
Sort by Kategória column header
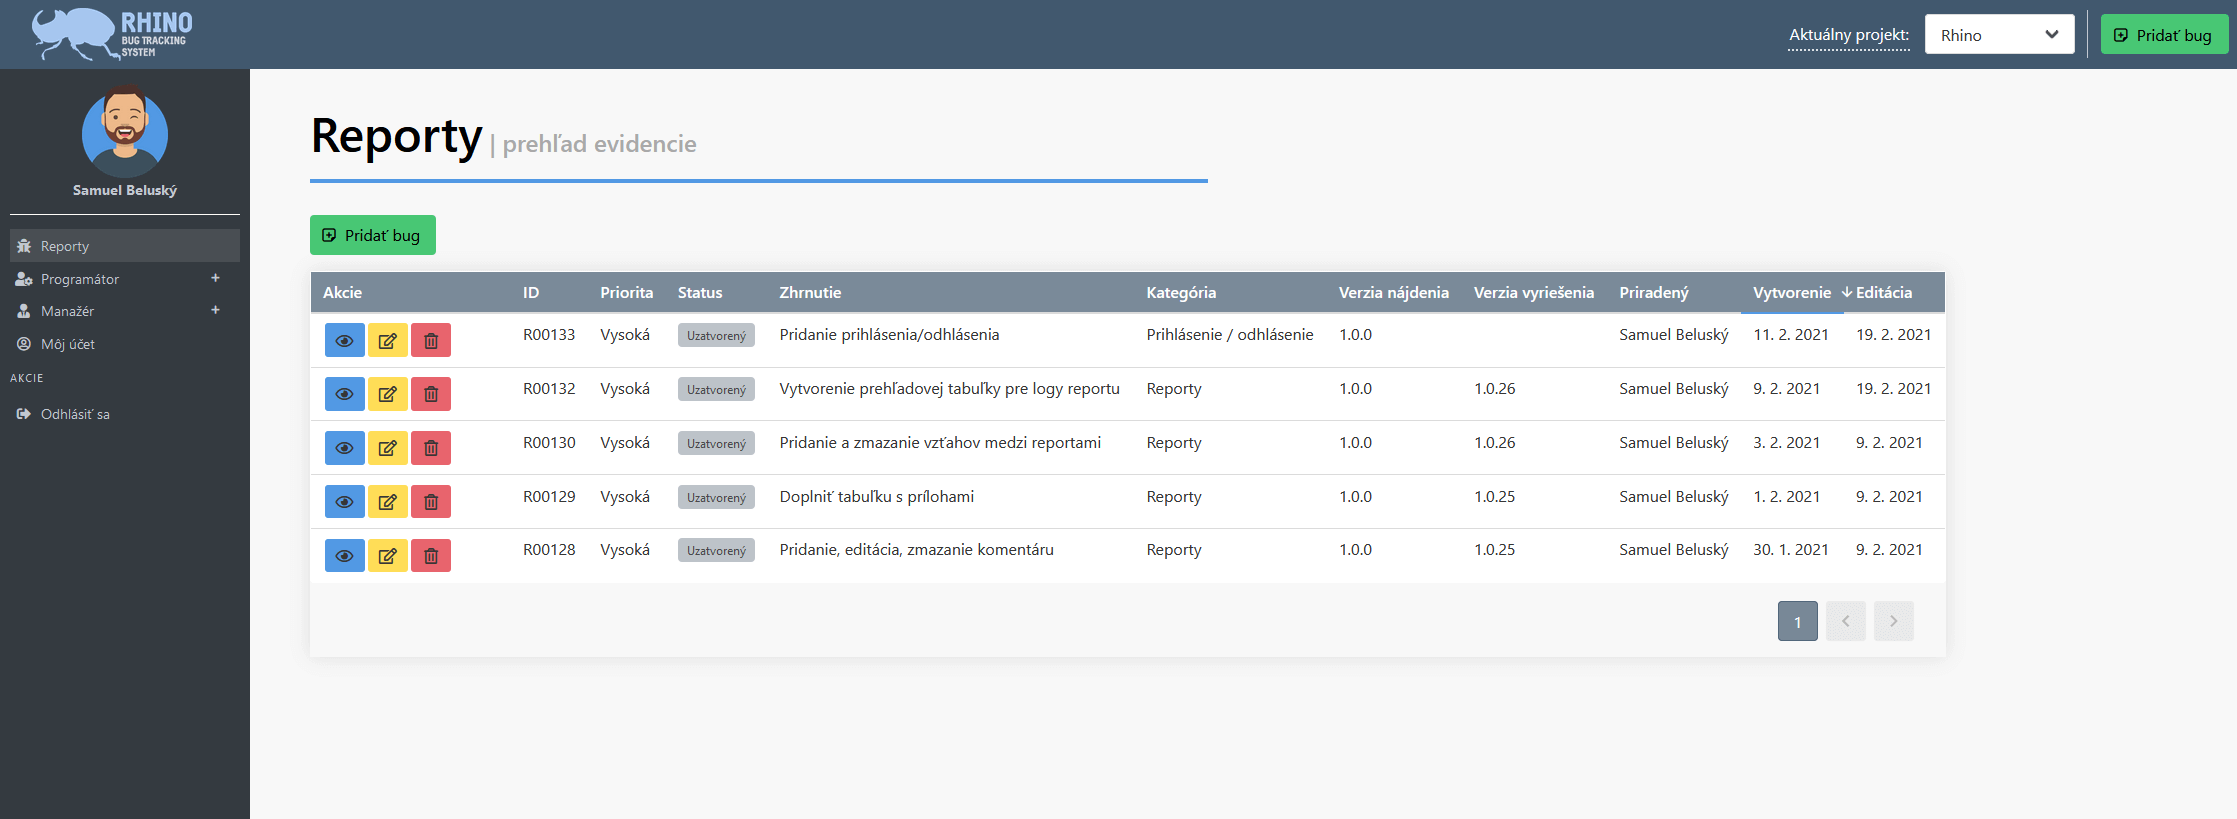click(1181, 292)
